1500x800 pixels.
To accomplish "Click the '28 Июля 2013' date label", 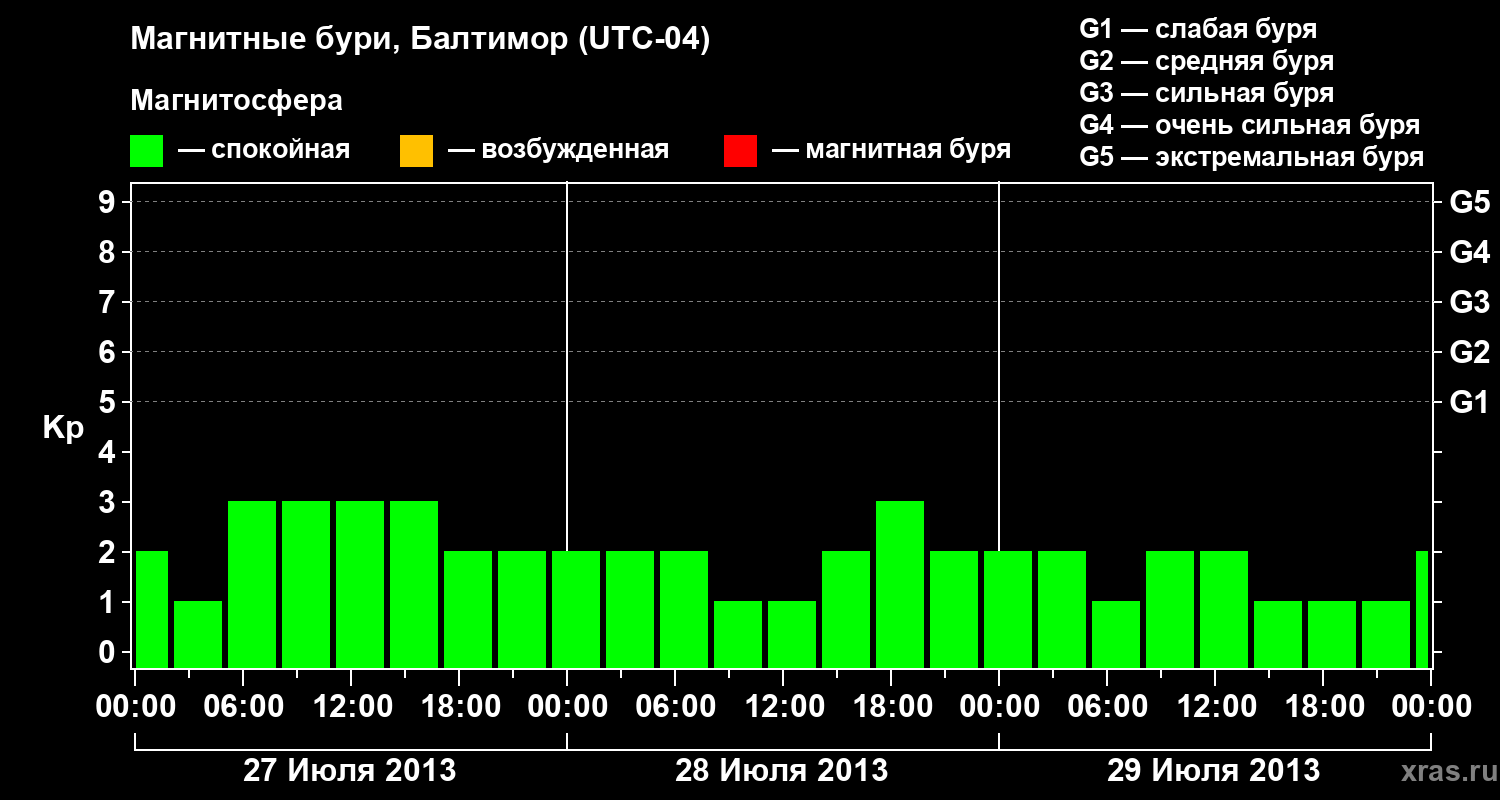I will pos(782,771).
